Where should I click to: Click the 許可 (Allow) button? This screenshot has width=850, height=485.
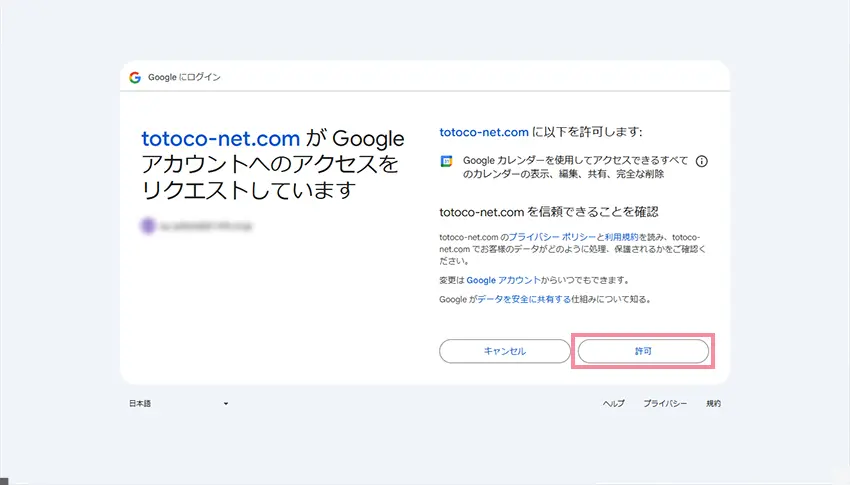(643, 351)
